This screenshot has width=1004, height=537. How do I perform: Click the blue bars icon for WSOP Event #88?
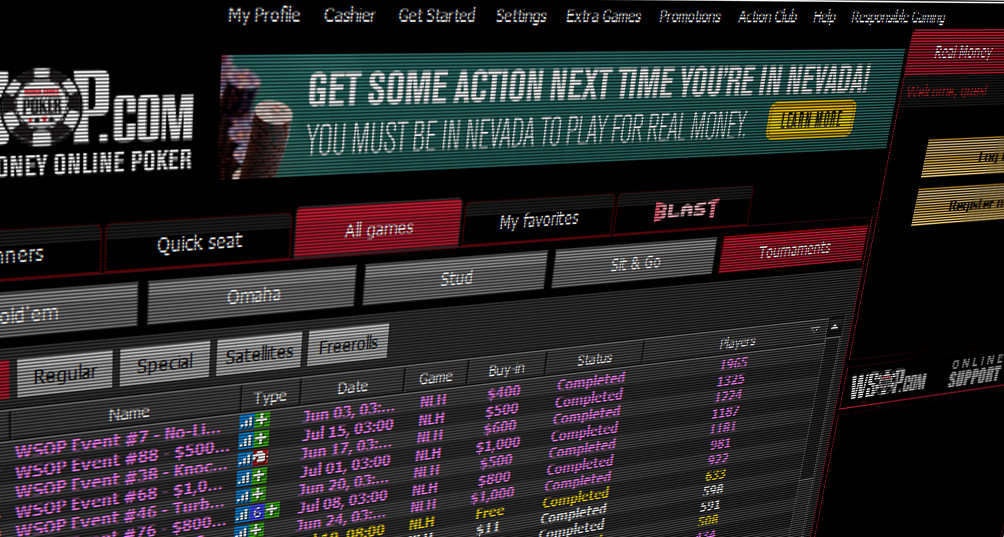pos(247,440)
